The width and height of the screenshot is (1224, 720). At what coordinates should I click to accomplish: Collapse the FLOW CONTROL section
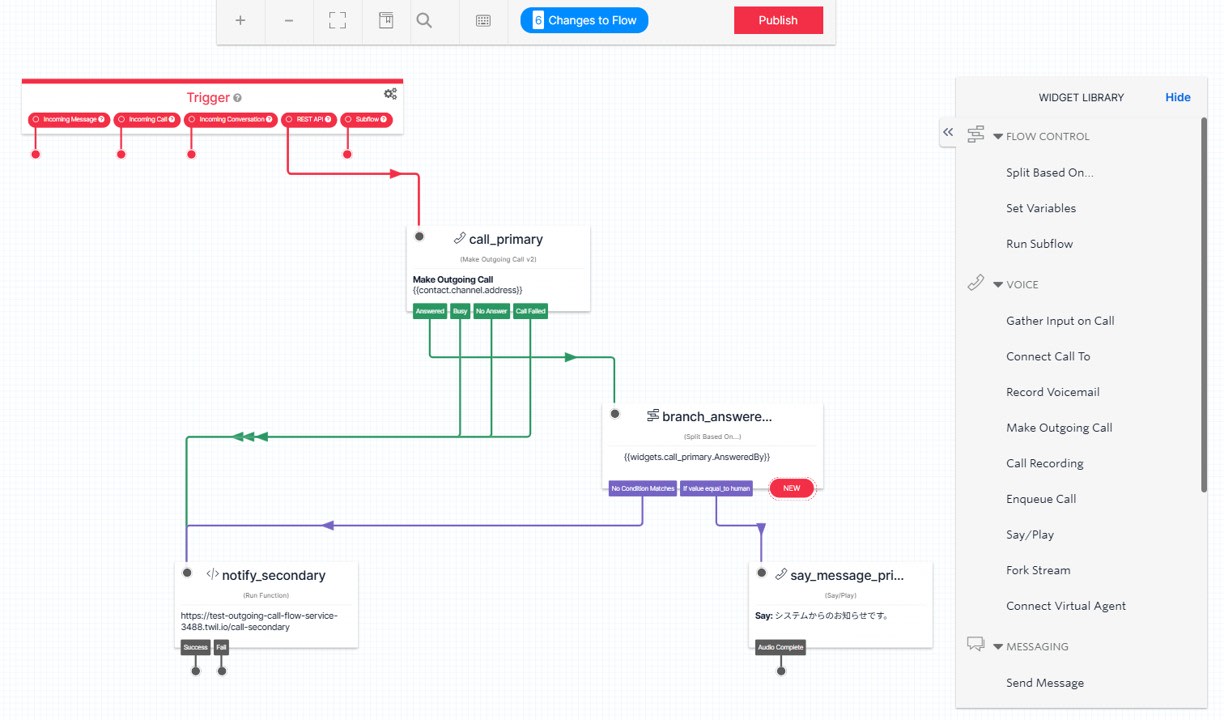[x=998, y=136]
